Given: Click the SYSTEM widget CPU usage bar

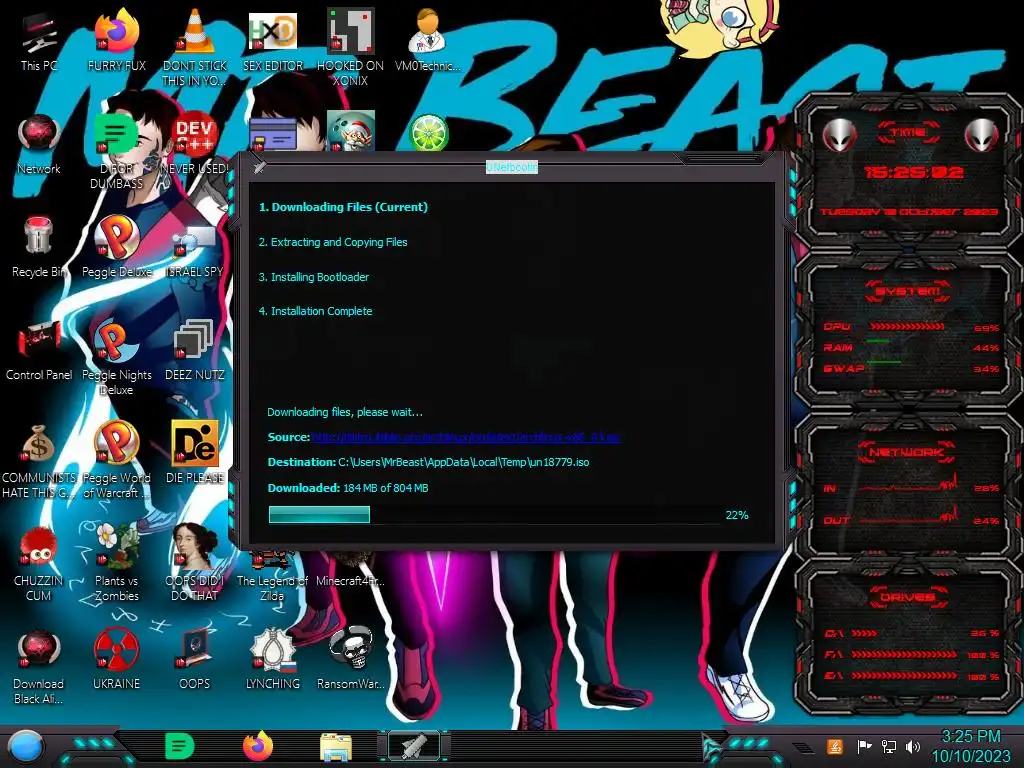Looking at the screenshot, I should pos(906,326).
